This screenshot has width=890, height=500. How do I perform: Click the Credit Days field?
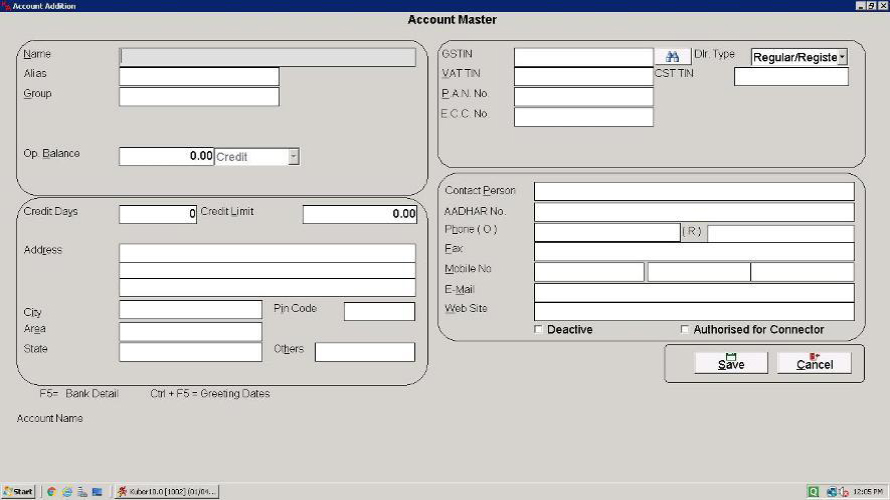pos(158,214)
